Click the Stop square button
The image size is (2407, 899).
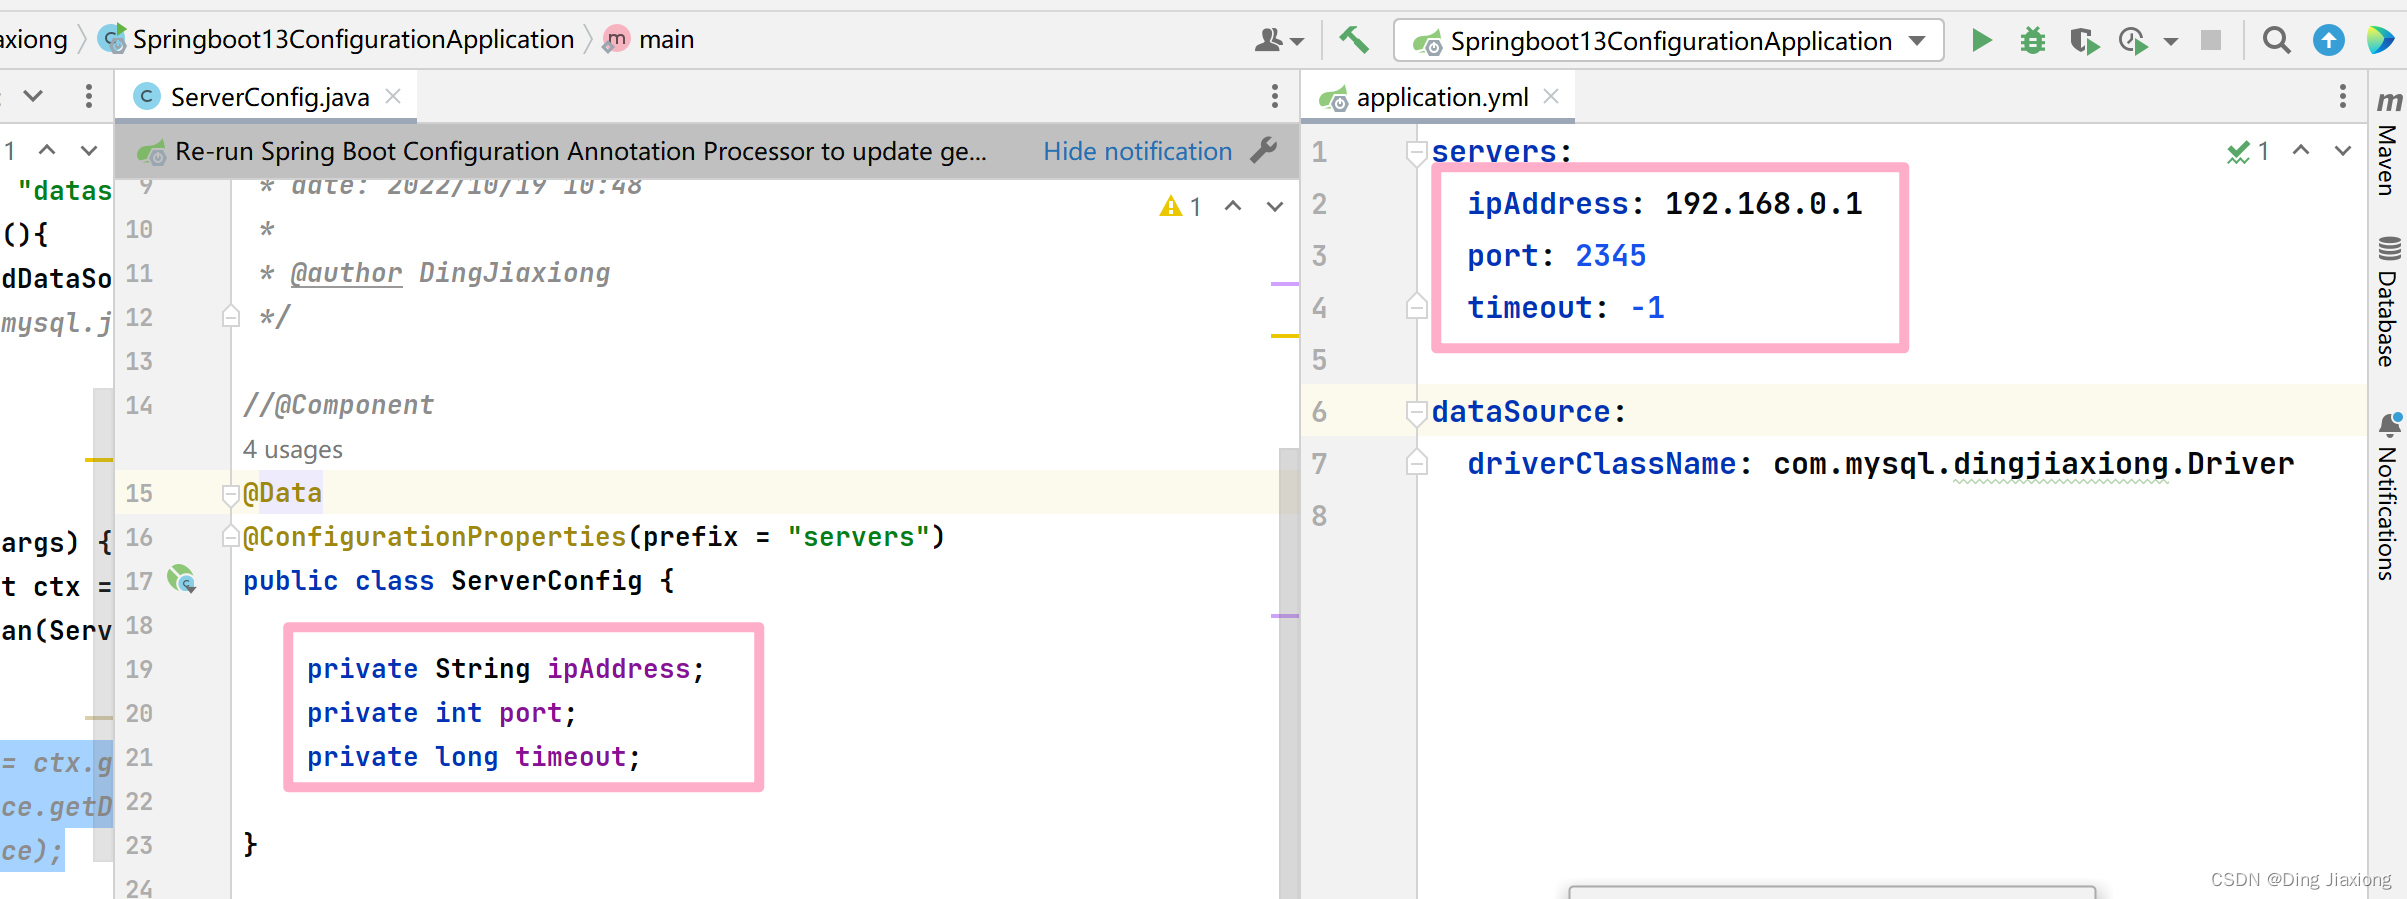point(2211,40)
